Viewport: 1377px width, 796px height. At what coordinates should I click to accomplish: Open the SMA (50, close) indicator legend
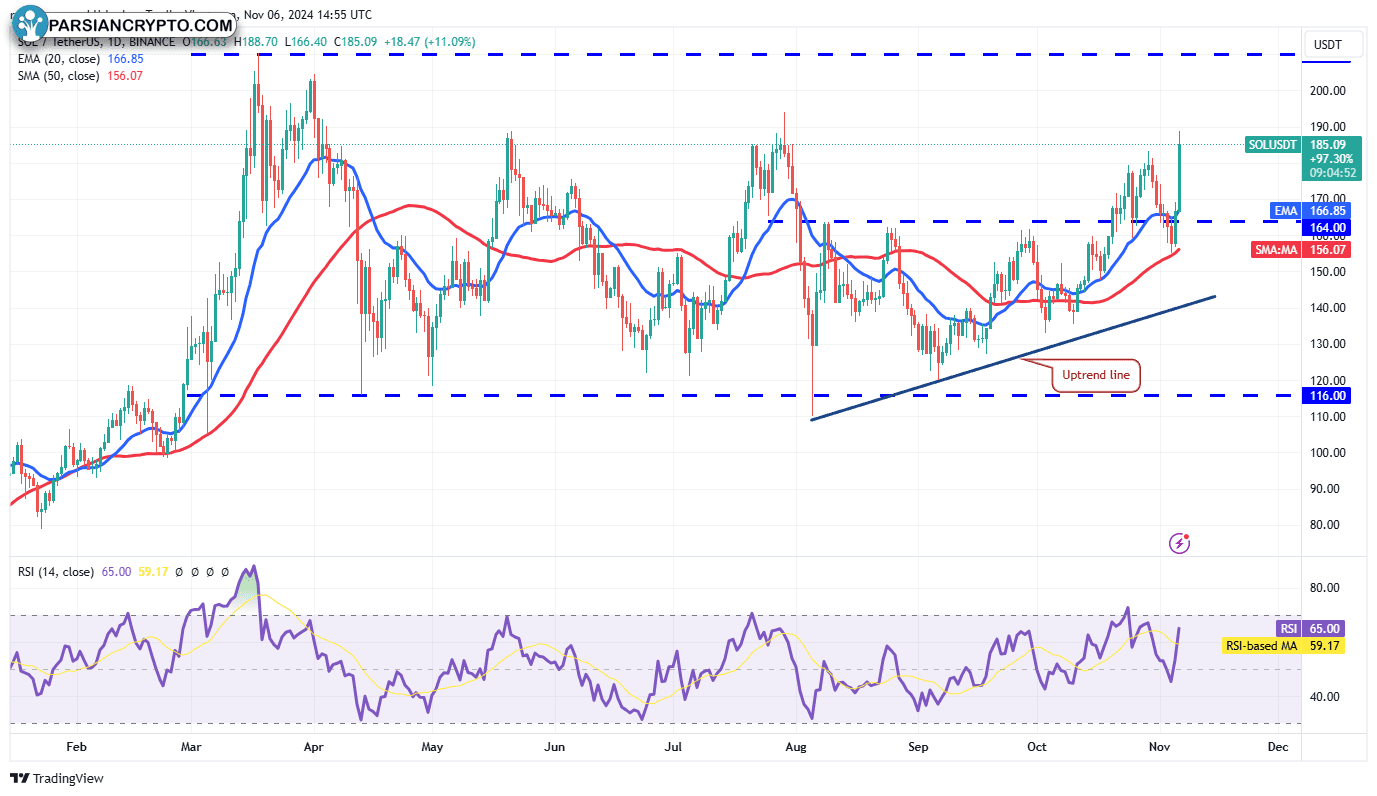click(81, 76)
